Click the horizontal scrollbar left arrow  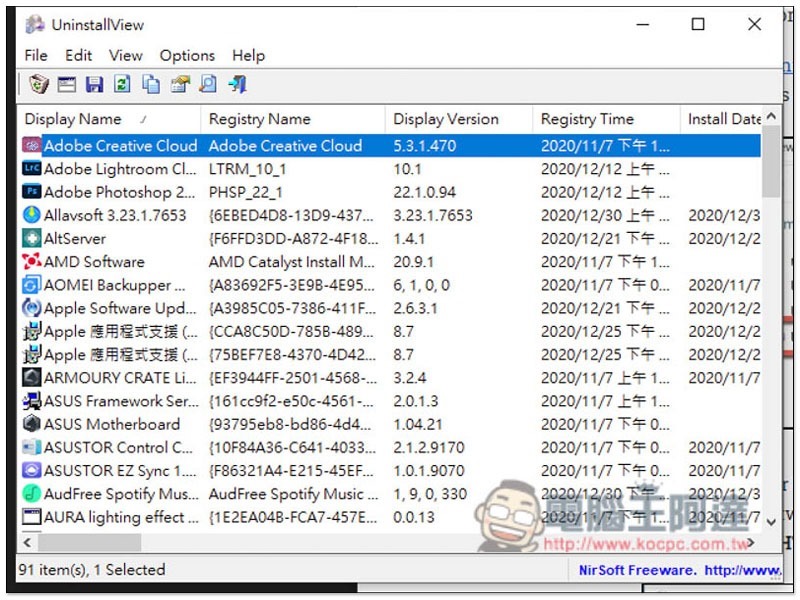point(28,542)
